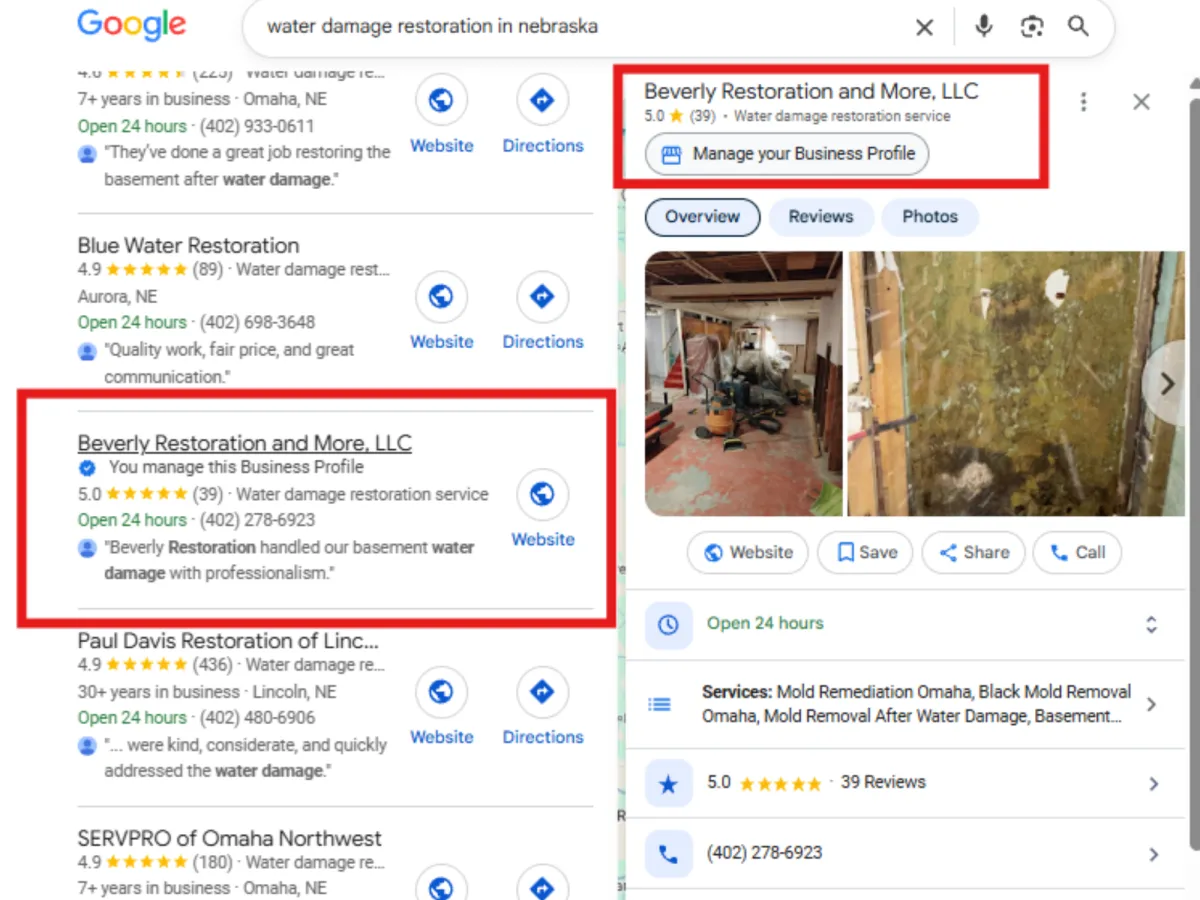Viewport: 1200px width, 900px height.
Task: Click Manage your Business Profile button
Action: tap(787, 154)
